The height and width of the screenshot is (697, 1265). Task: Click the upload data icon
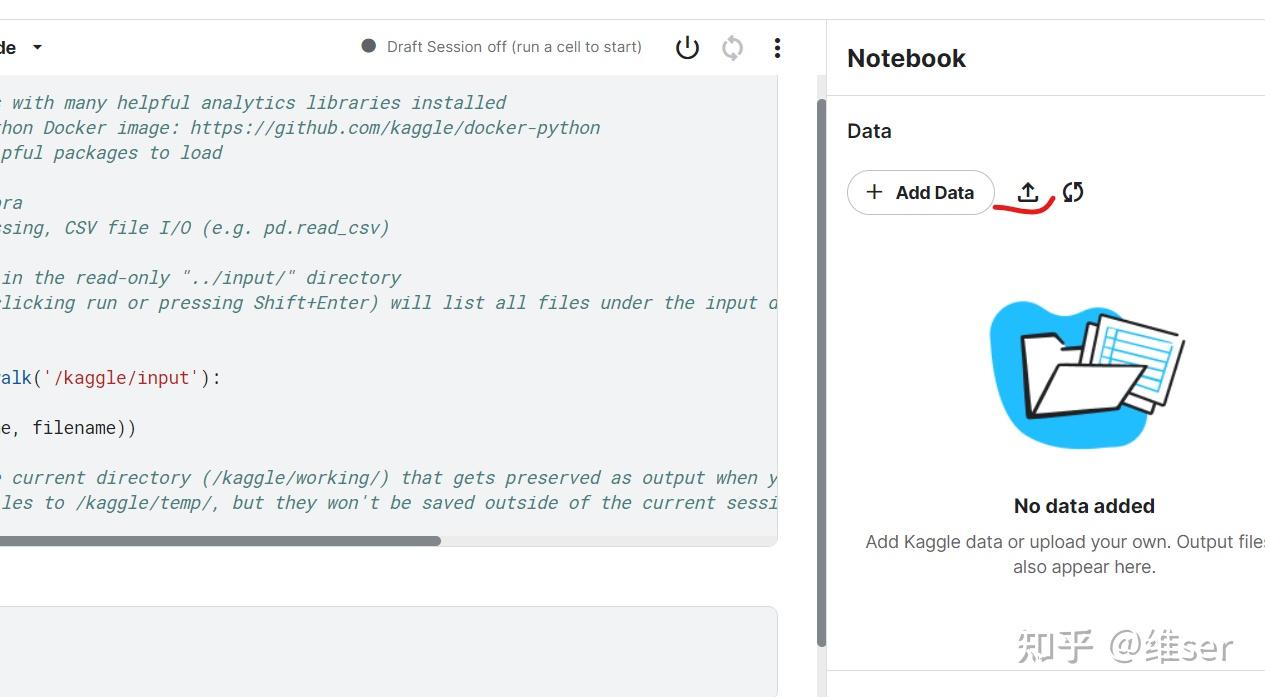coord(1028,192)
